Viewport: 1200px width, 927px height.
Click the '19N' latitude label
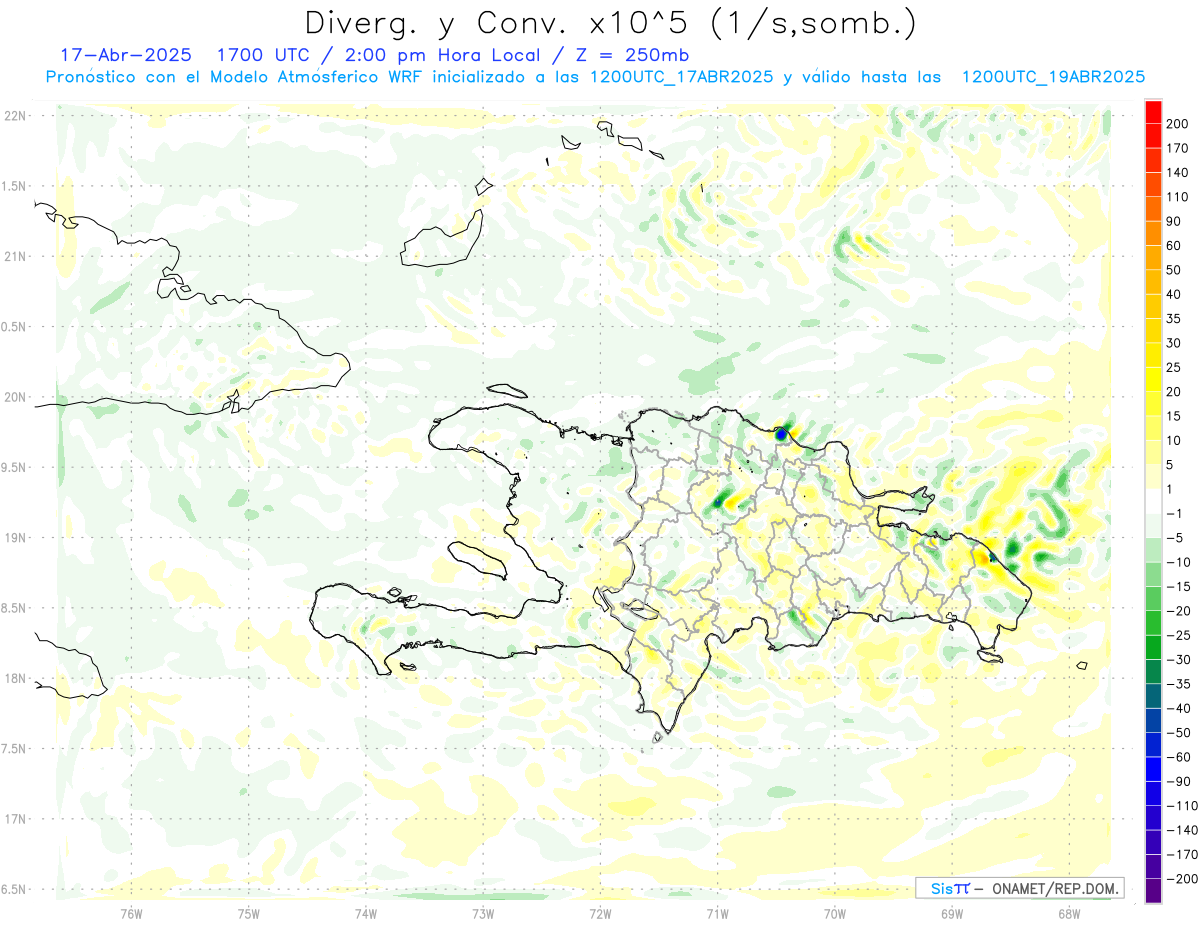tap(15, 538)
